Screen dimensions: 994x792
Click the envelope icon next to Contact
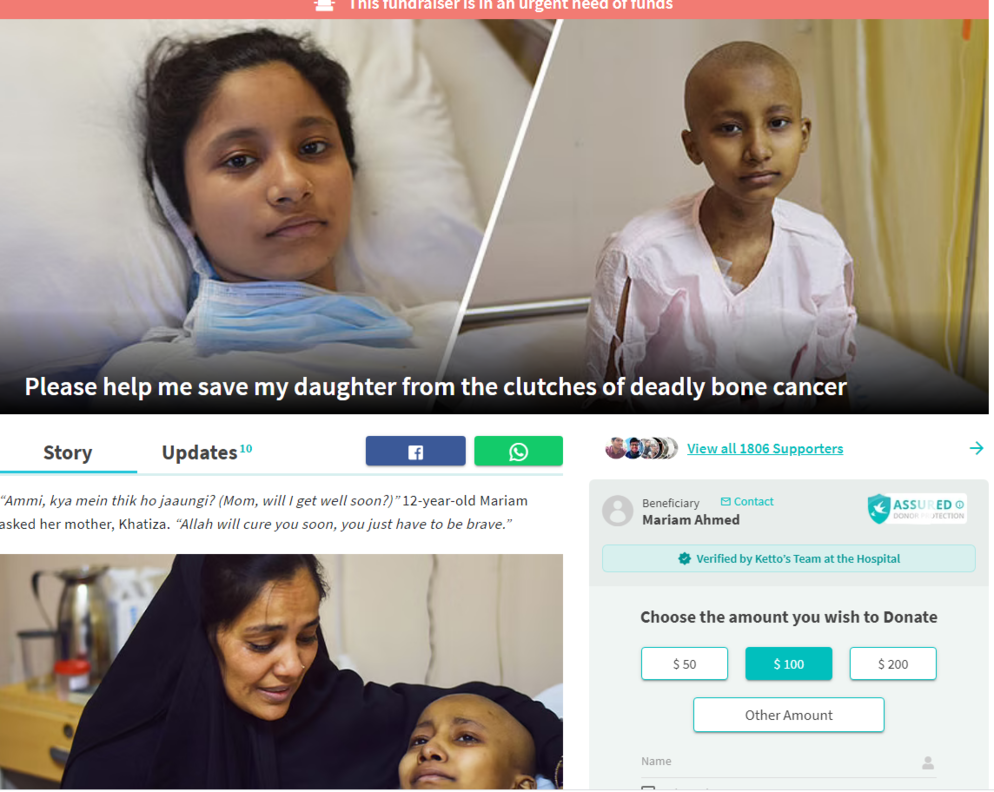tap(725, 502)
